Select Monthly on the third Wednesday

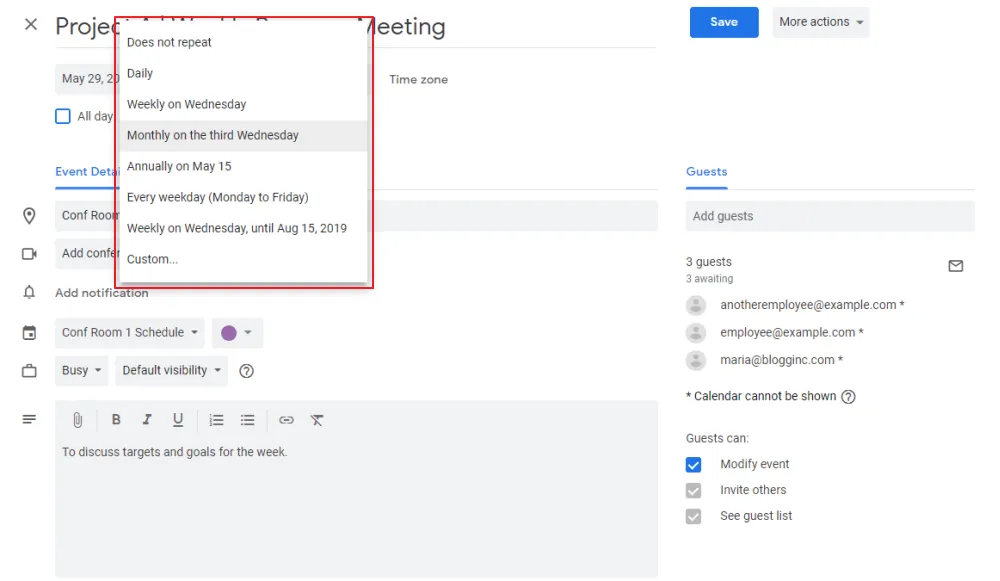tap(243, 135)
